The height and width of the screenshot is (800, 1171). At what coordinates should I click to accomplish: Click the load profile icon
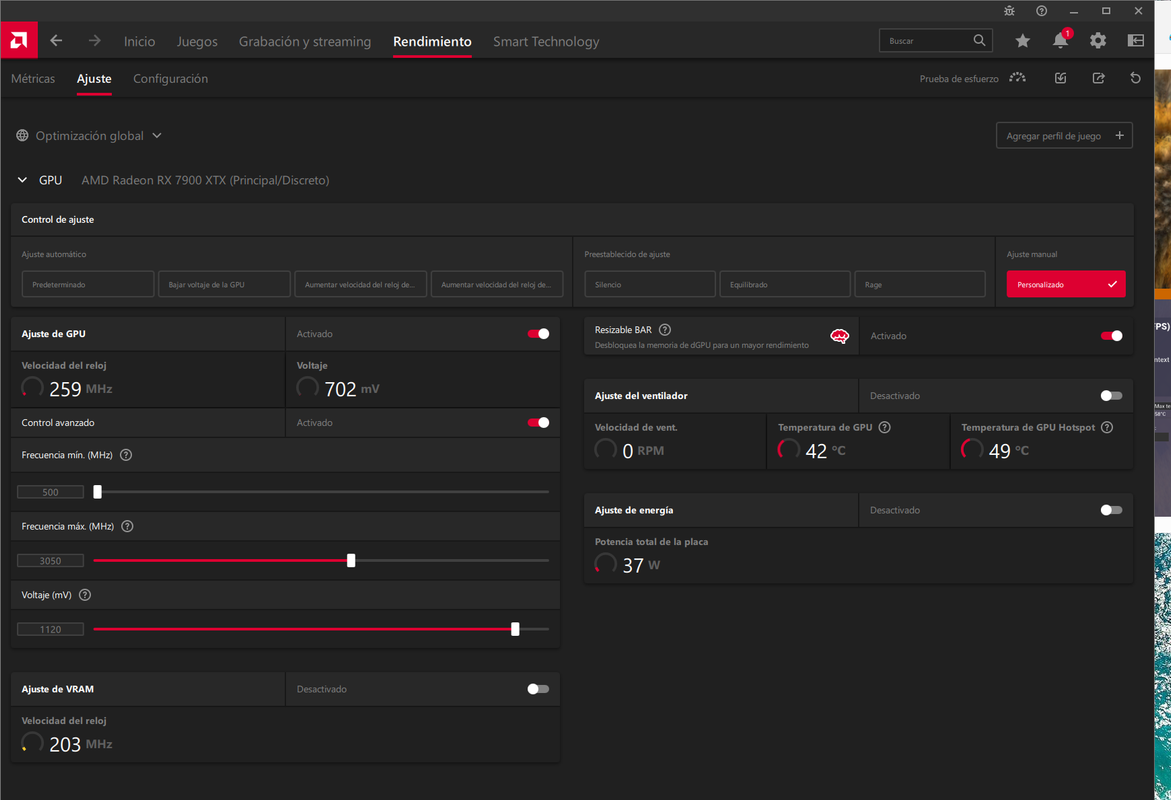1060,78
